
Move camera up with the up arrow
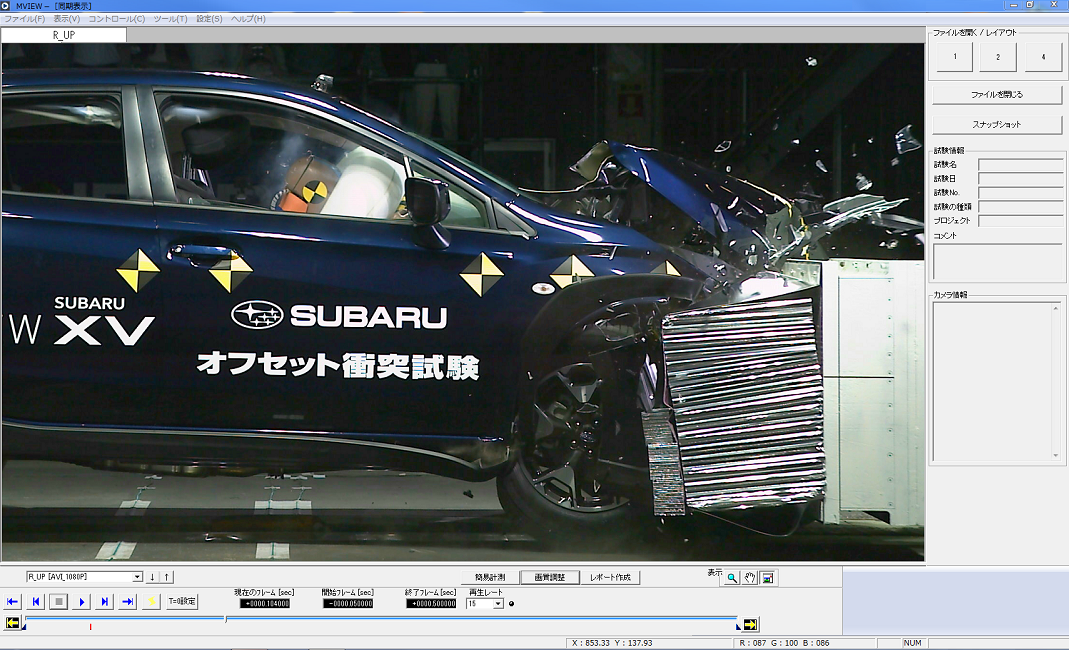[x=166, y=577]
